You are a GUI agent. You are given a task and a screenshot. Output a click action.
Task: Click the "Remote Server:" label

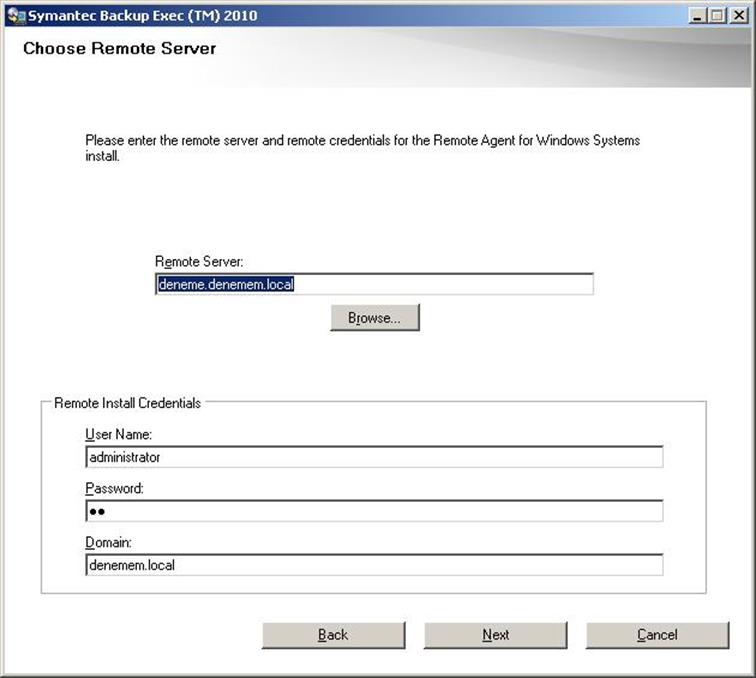coord(199,262)
